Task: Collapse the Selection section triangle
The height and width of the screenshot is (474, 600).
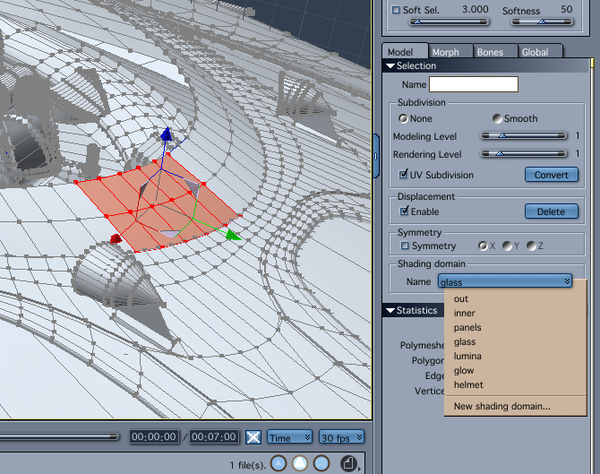Action: (x=390, y=66)
